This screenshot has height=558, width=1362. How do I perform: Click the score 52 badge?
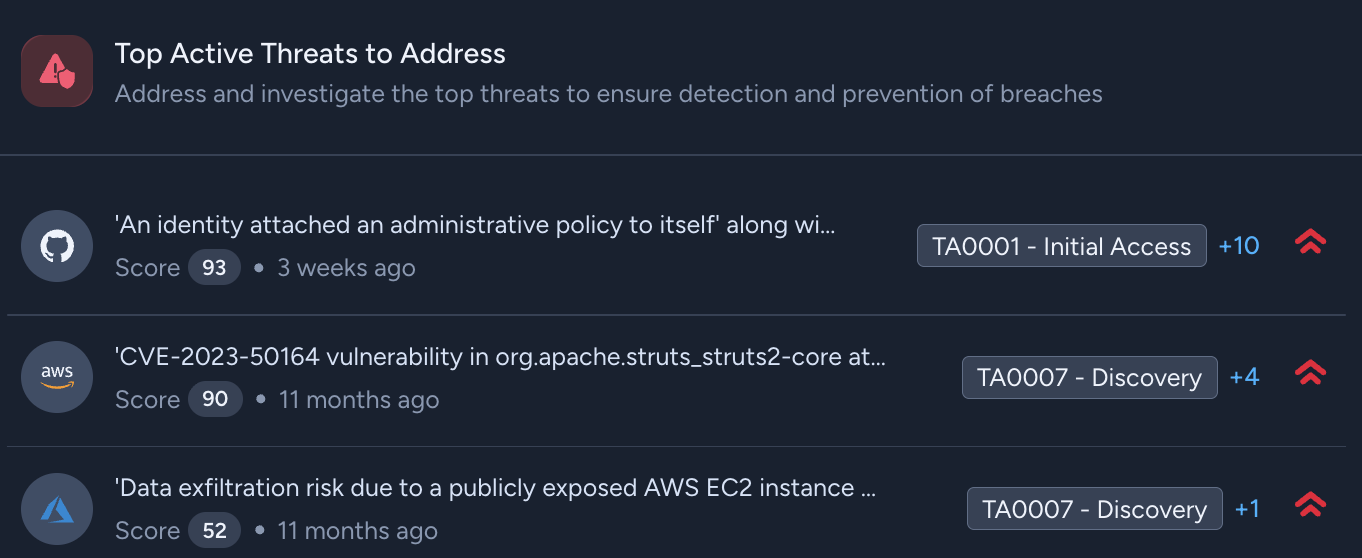(215, 531)
